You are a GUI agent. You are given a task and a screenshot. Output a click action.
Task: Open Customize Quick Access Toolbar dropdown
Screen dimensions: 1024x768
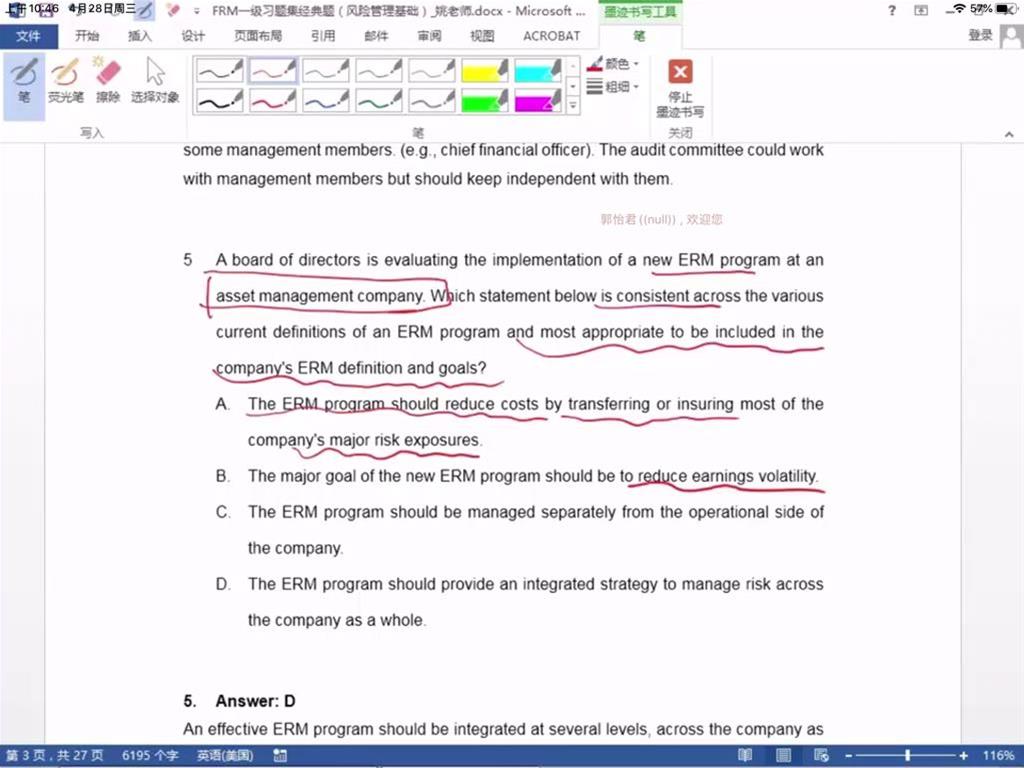tap(197, 11)
